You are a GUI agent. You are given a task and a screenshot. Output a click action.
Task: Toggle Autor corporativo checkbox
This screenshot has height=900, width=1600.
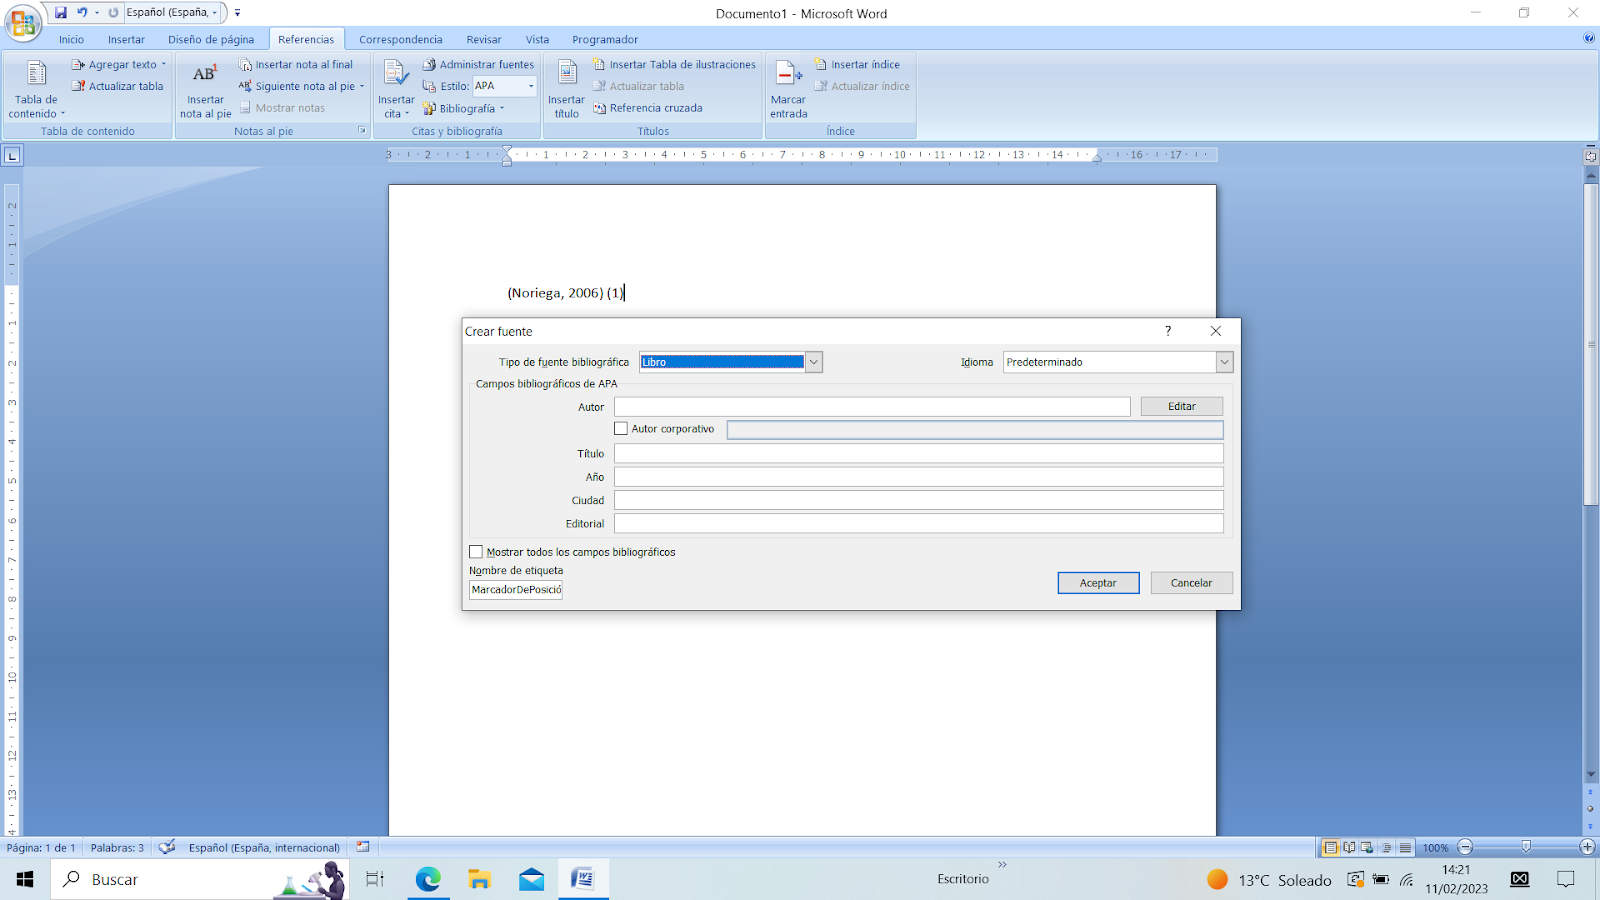click(x=621, y=429)
